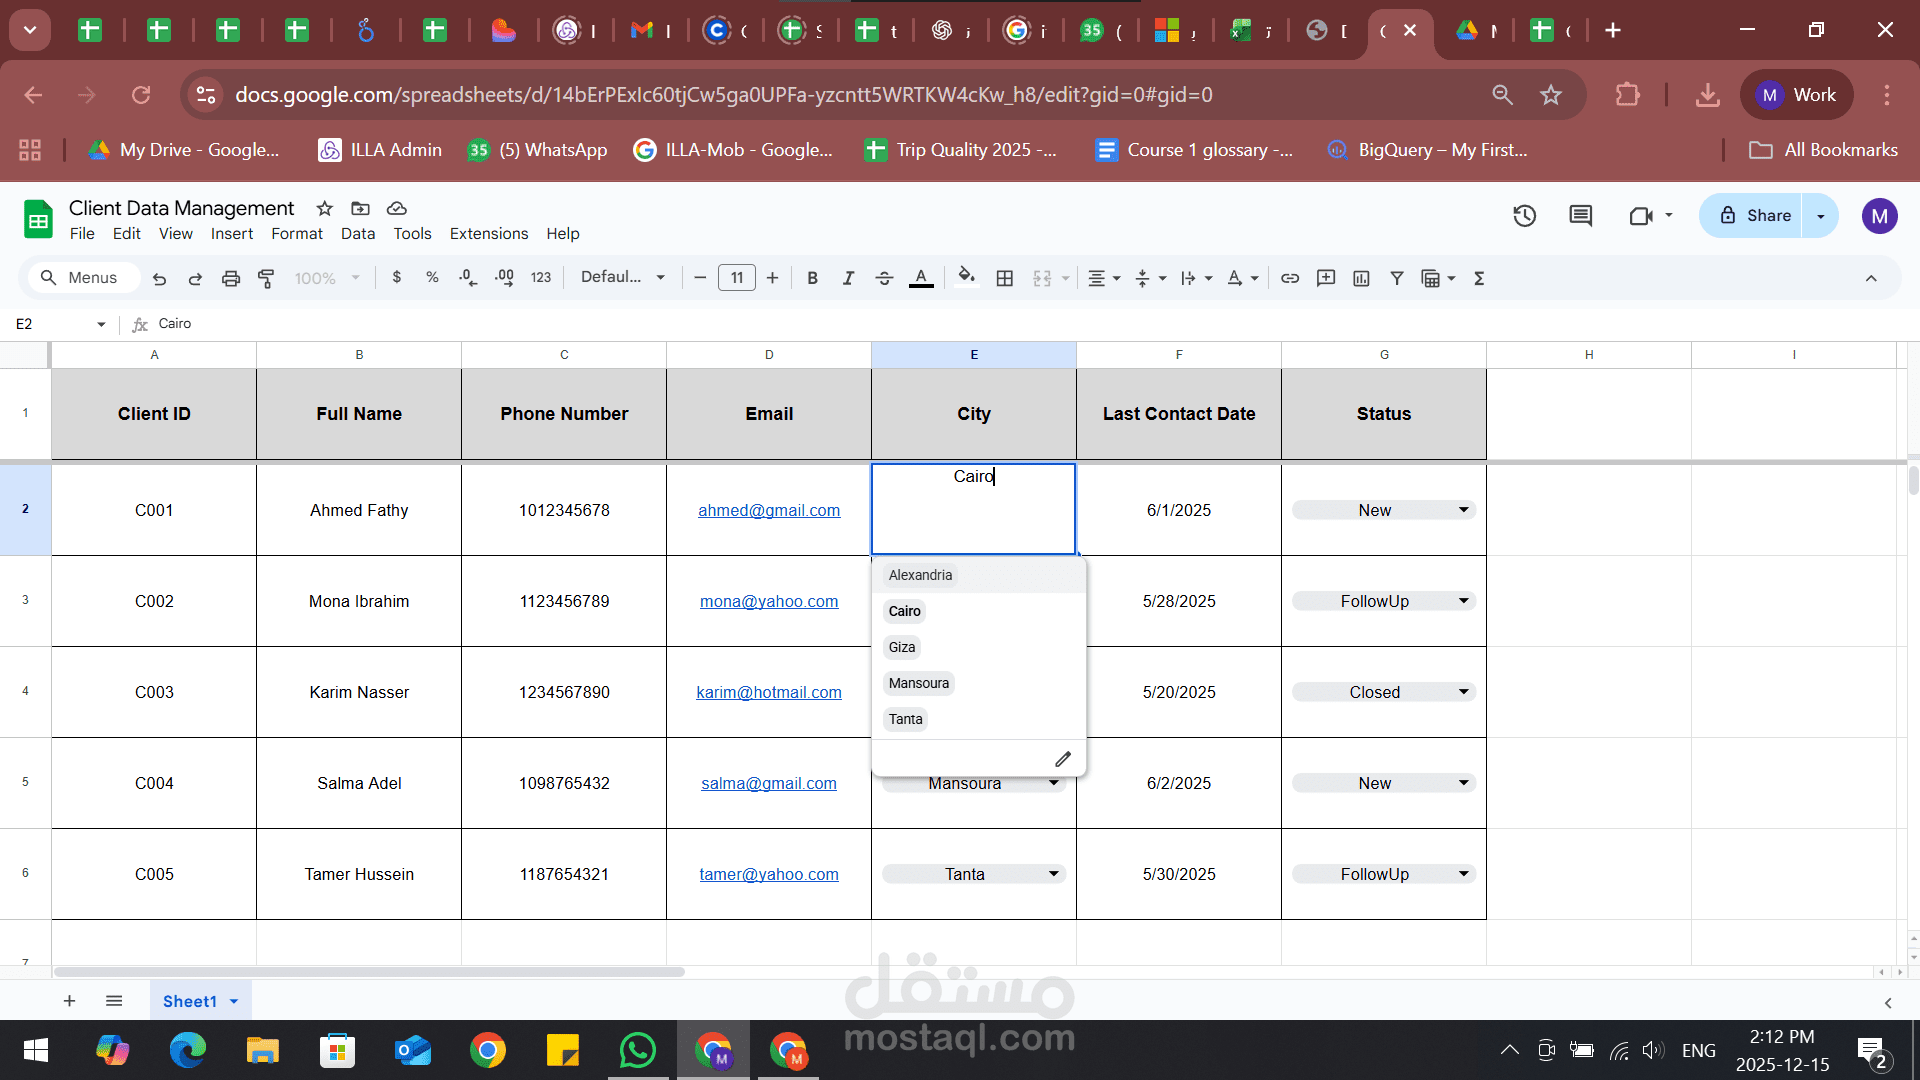Click the paint format icon

click(x=266, y=278)
